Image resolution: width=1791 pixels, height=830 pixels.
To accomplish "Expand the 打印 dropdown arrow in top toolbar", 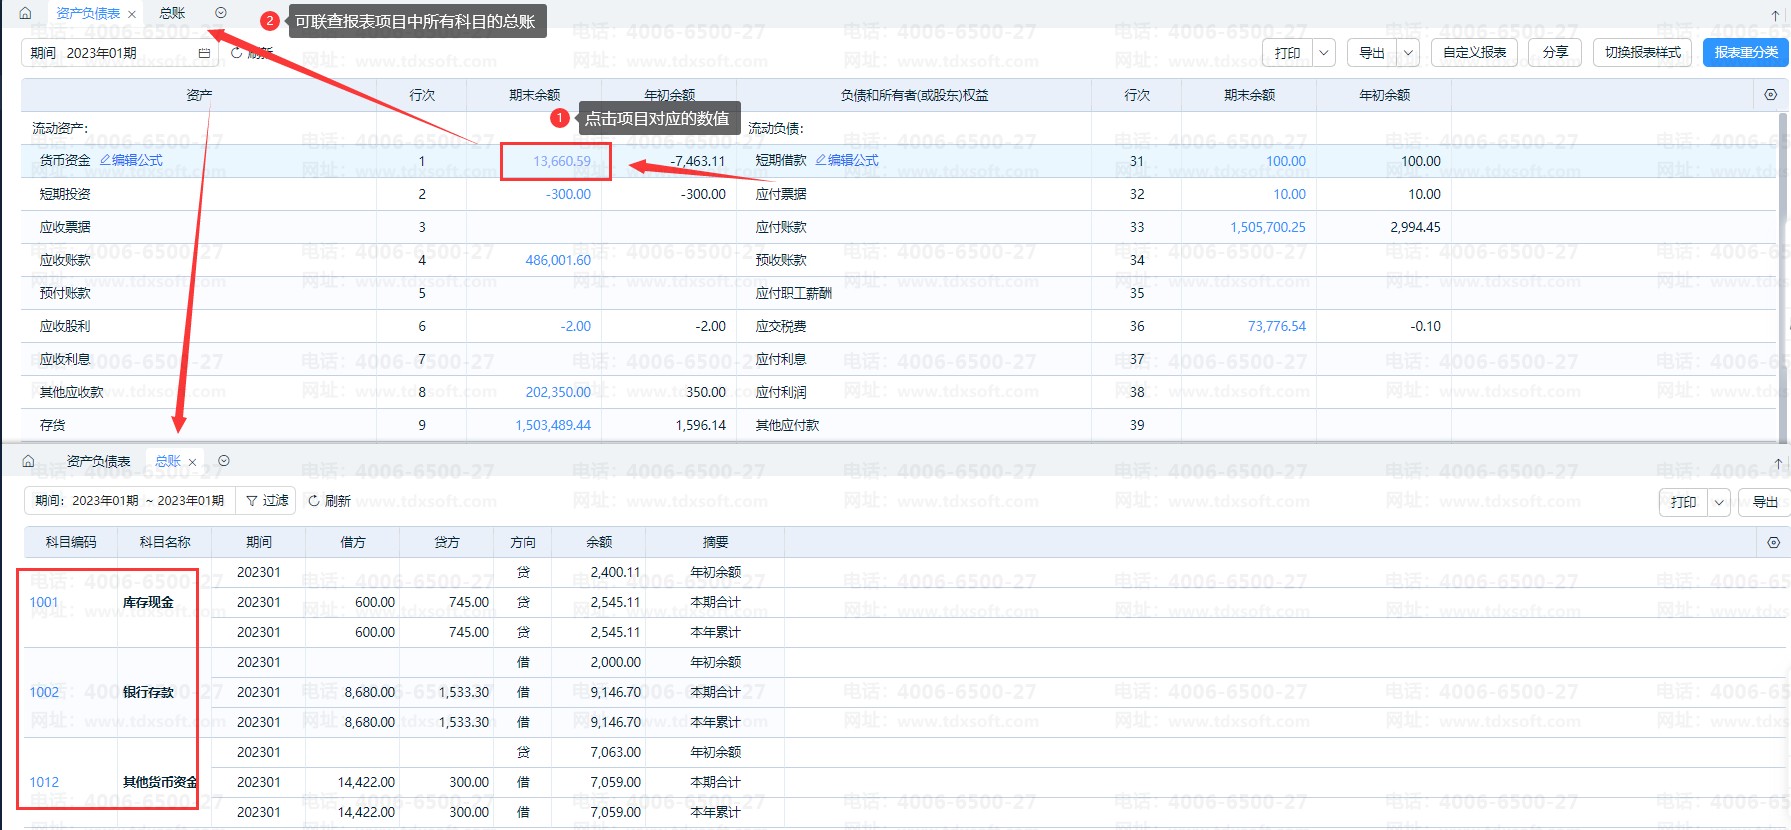I will [1324, 53].
